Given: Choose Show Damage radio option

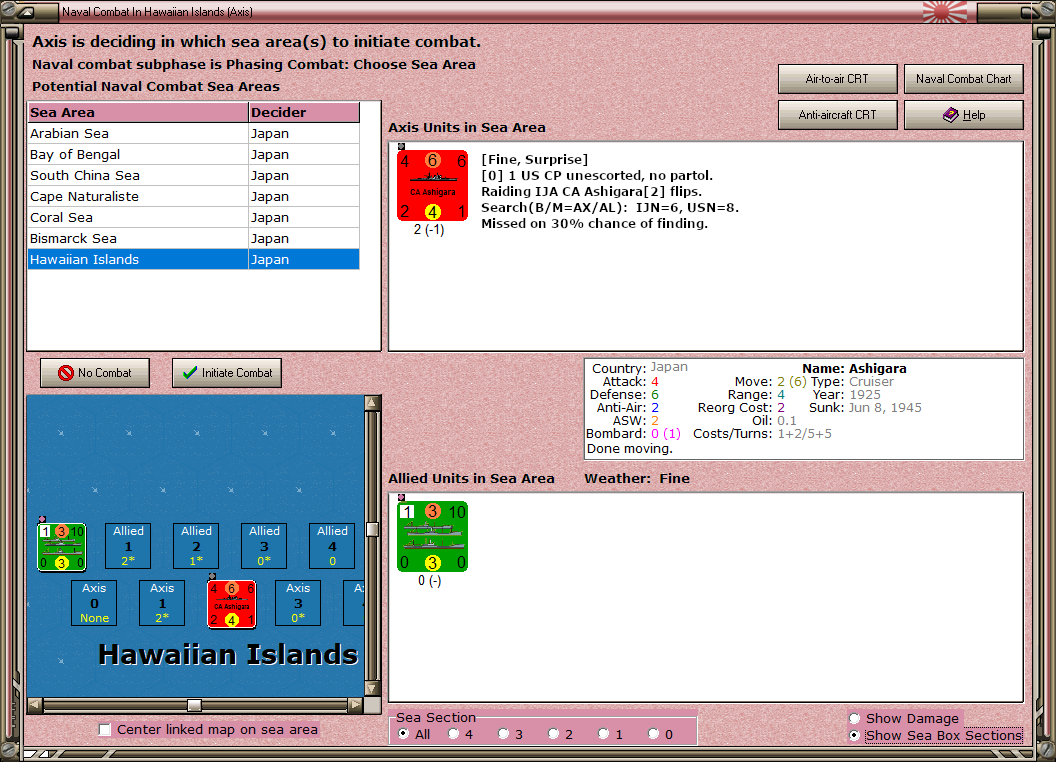Looking at the screenshot, I should click(855, 718).
